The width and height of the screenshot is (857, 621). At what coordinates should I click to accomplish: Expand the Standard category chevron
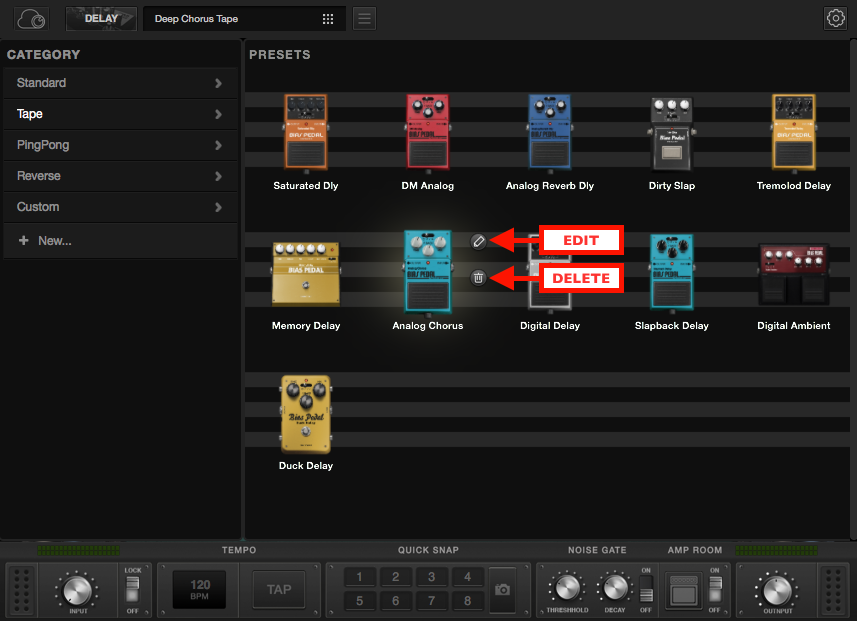(x=219, y=83)
